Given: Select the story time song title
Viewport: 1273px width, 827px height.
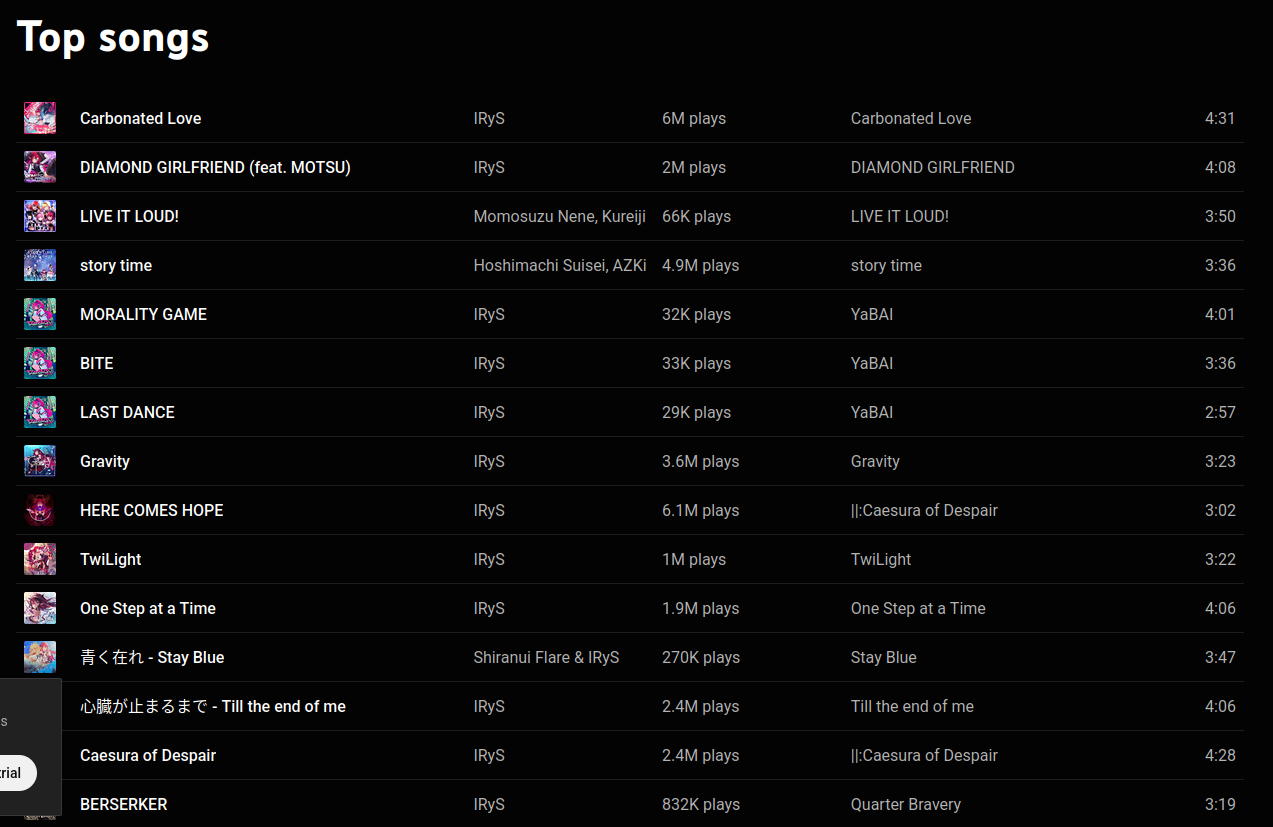Looking at the screenshot, I should 116,265.
